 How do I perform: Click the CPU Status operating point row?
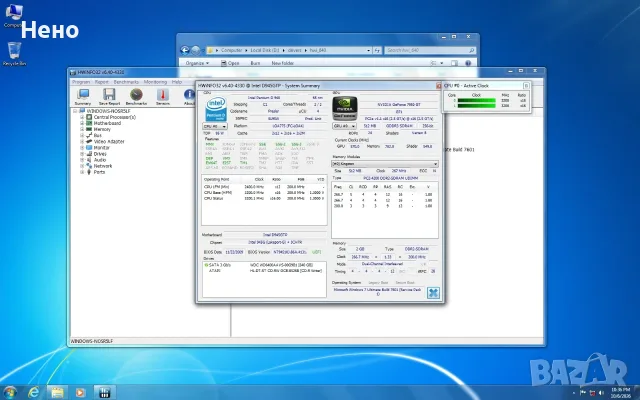pyautogui.click(x=264, y=198)
